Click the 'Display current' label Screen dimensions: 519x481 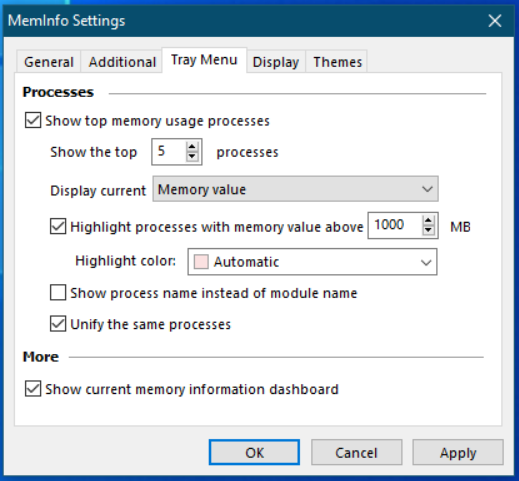pyautogui.click(x=98, y=191)
